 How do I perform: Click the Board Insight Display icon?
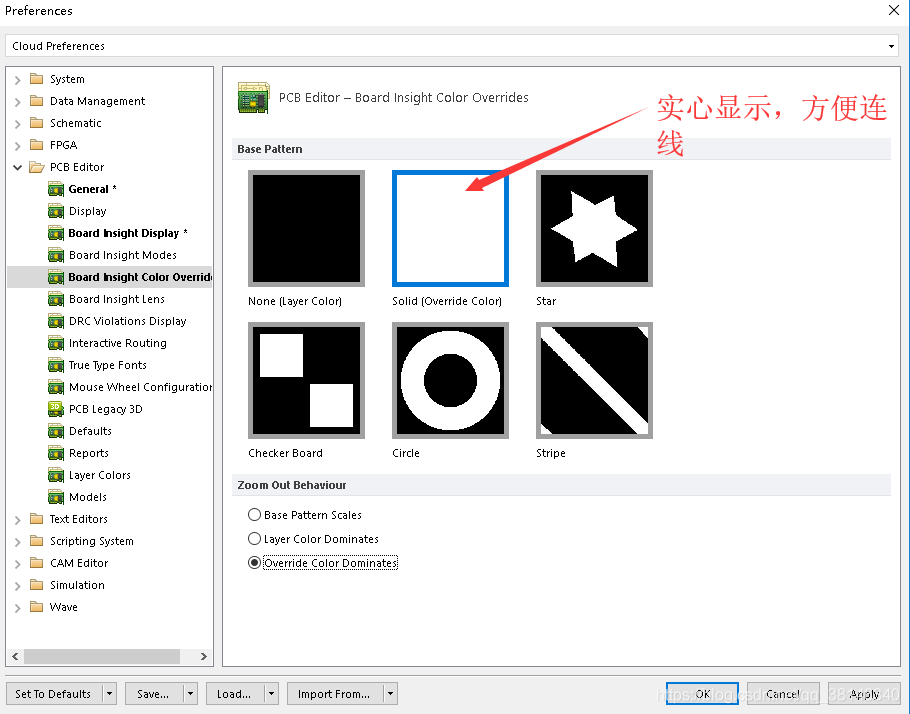(x=56, y=233)
